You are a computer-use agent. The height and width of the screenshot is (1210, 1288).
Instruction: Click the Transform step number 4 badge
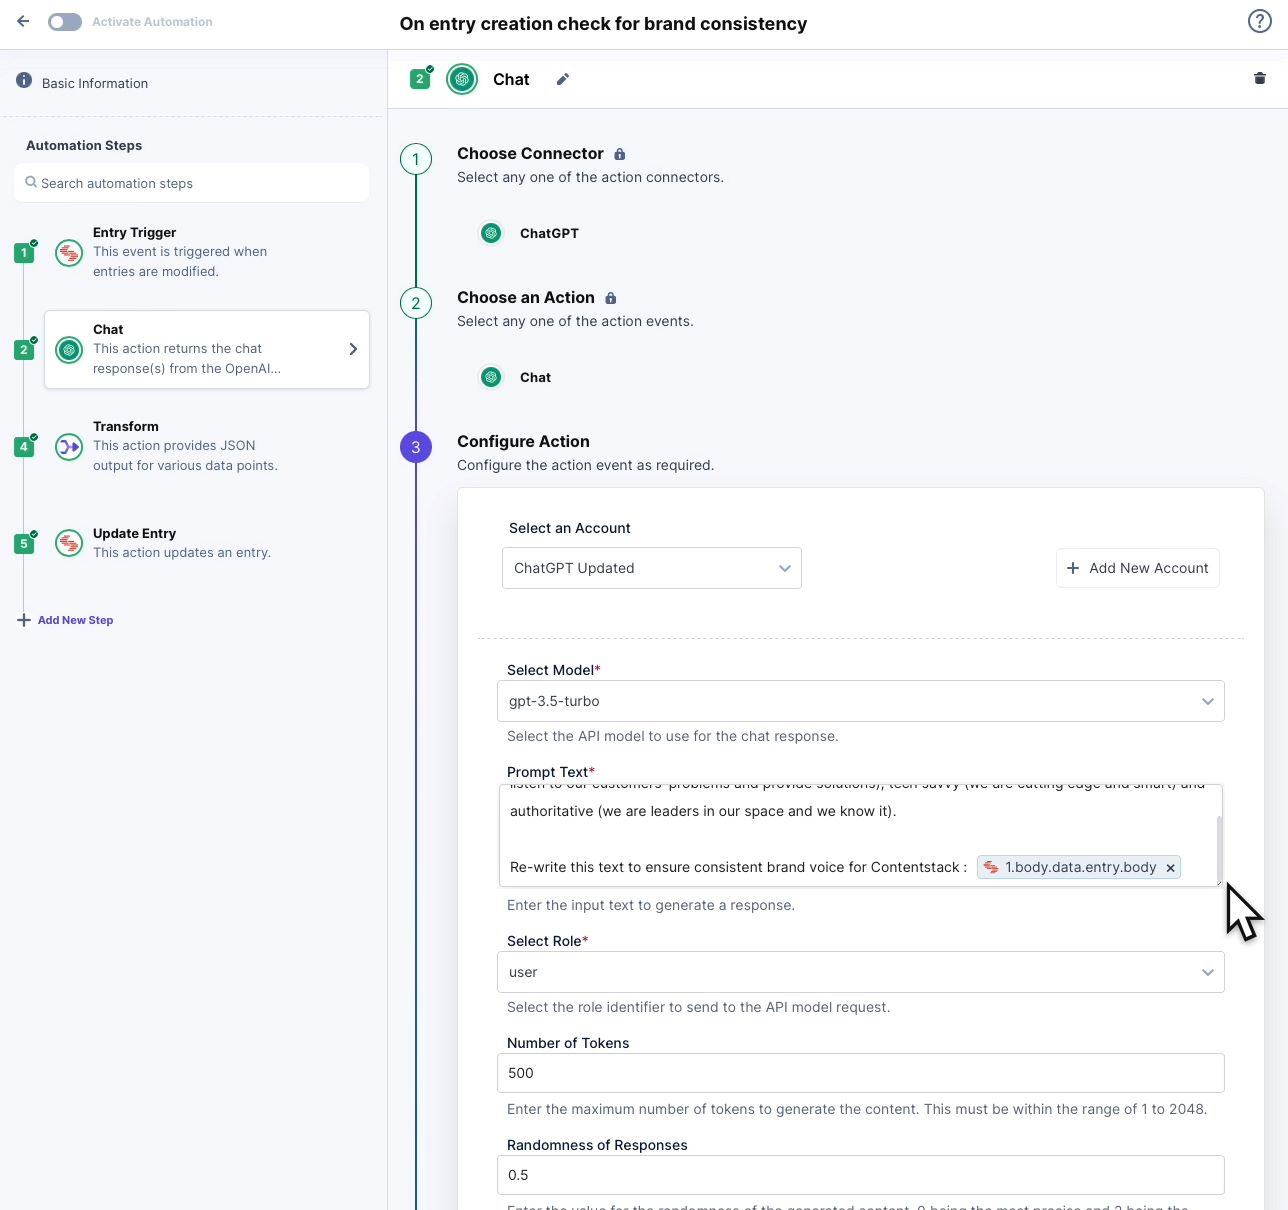(x=24, y=447)
